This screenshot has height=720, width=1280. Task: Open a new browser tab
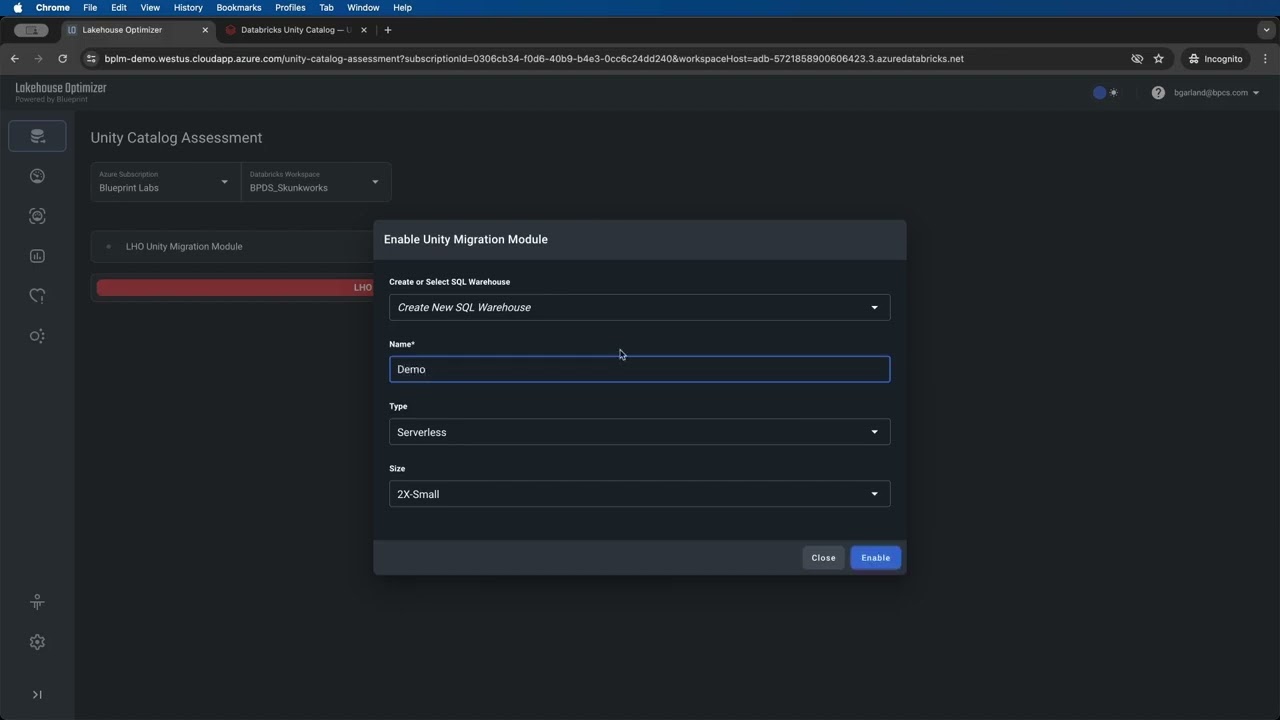[388, 30]
